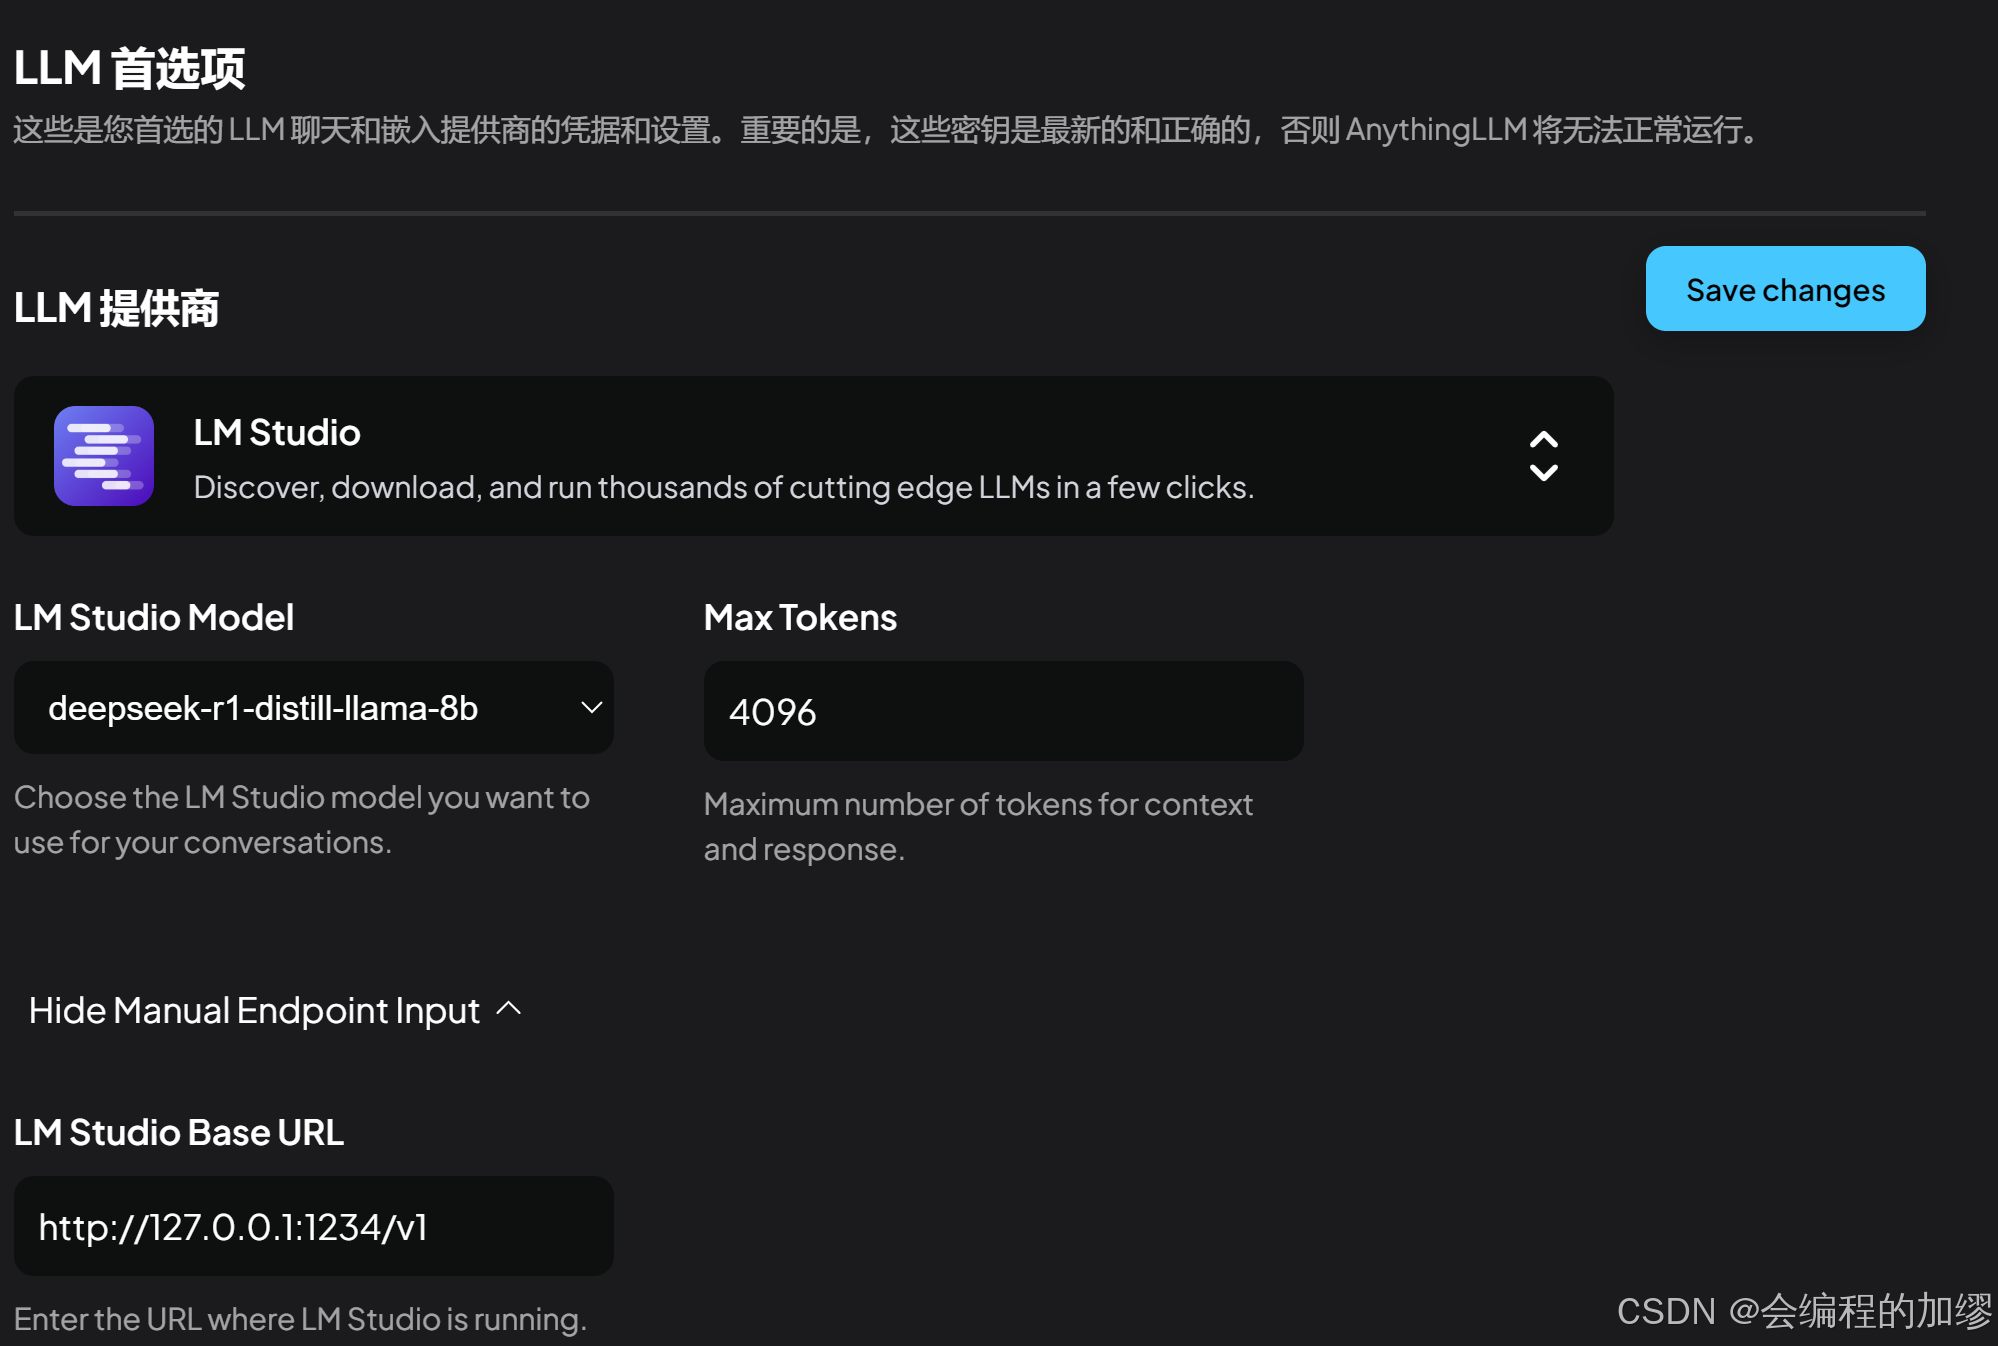Click the Maximum number of tokens help text
This screenshot has width=1998, height=1346.
[977, 826]
